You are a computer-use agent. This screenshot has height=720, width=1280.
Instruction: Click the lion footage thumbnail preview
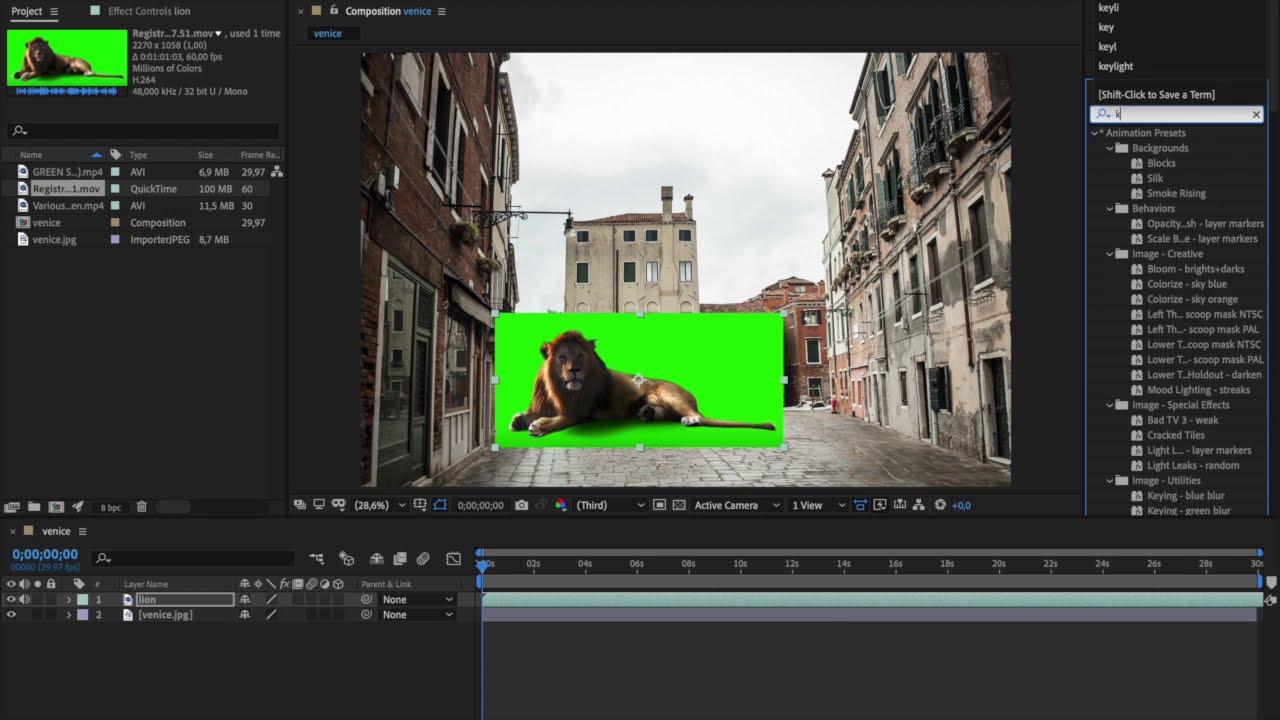pos(67,57)
